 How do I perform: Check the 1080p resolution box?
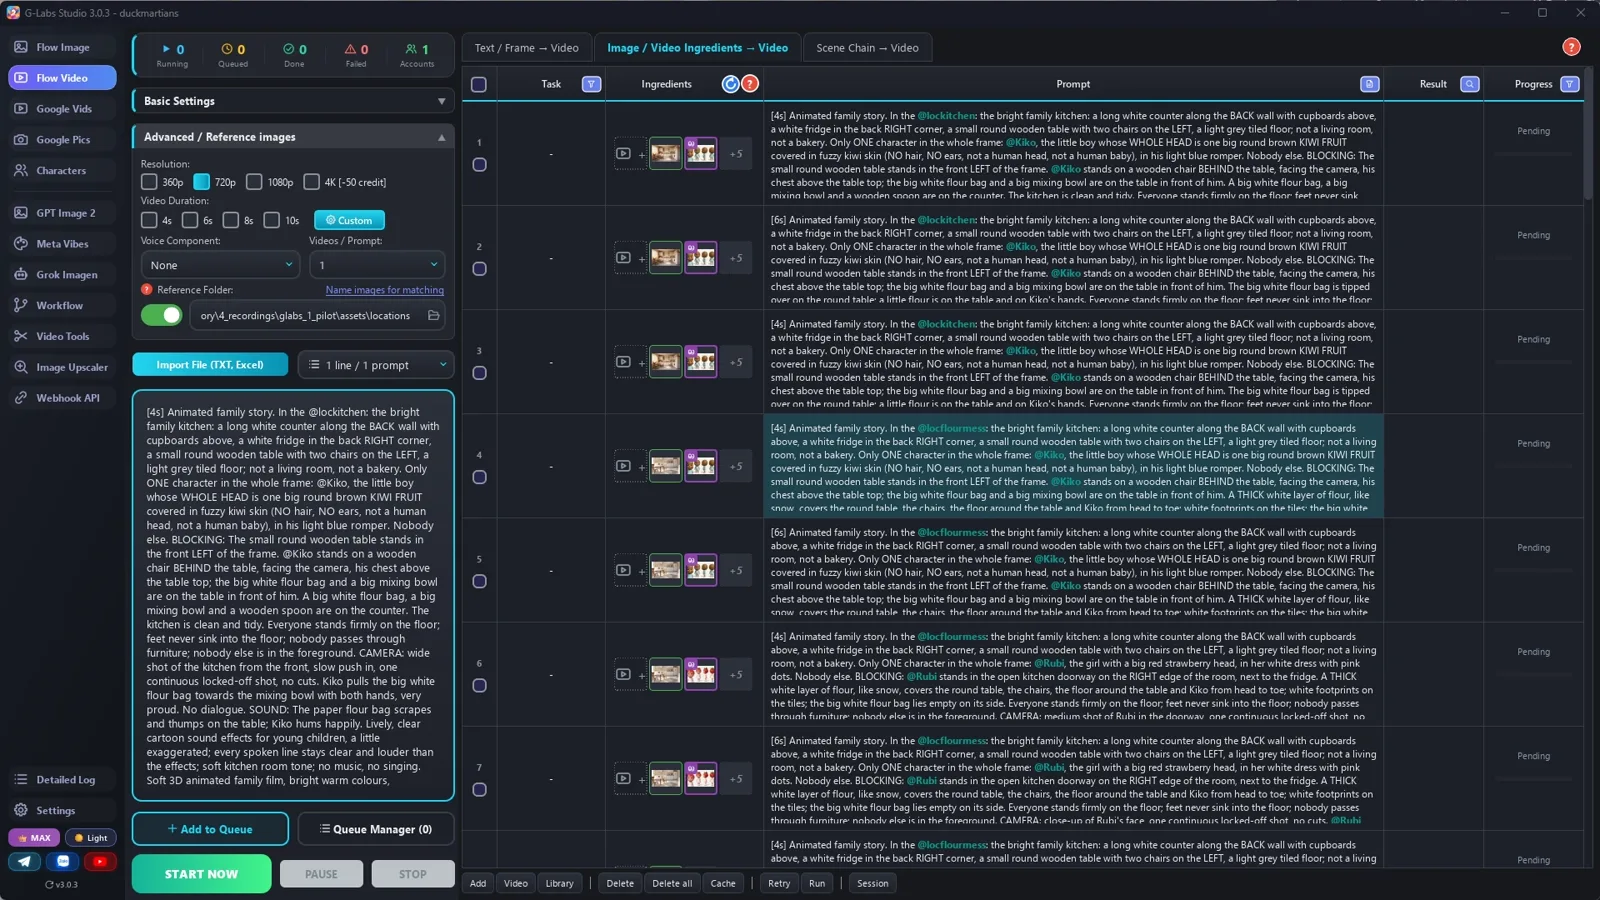254,182
